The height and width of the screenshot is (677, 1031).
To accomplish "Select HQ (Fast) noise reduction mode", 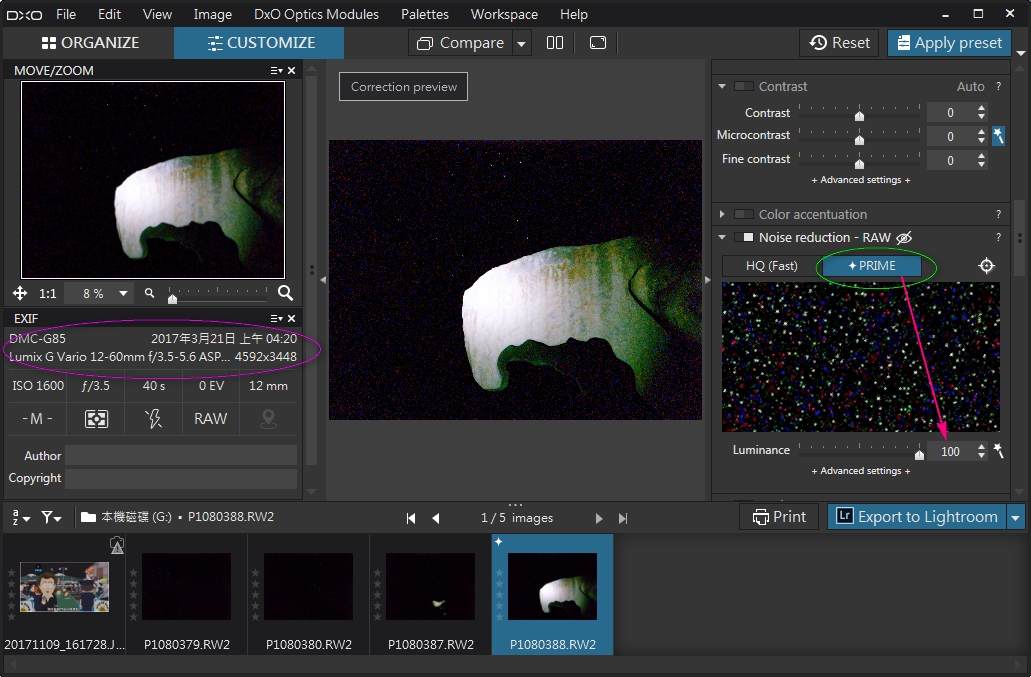I will pos(772,266).
